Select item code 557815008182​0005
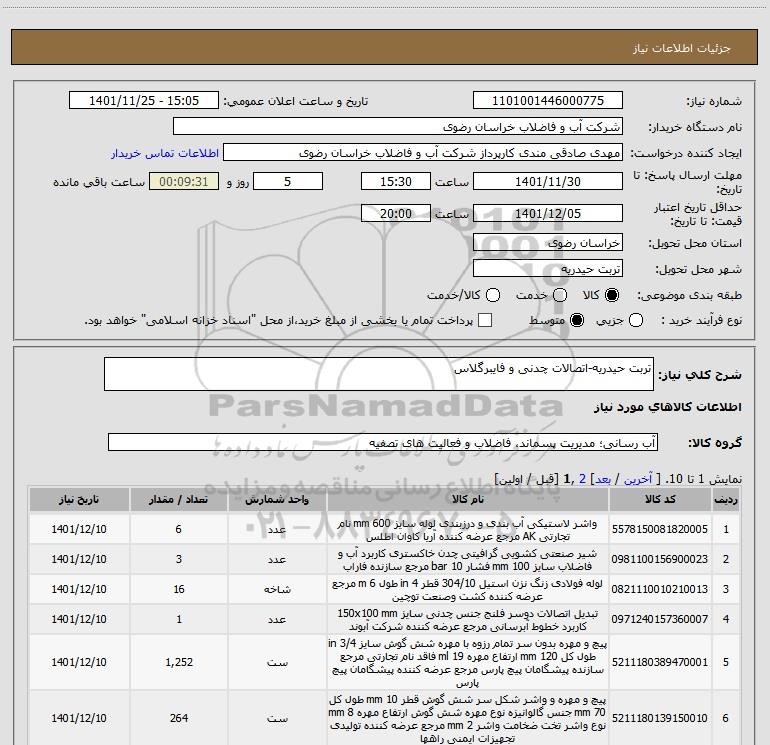 coord(660,529)
